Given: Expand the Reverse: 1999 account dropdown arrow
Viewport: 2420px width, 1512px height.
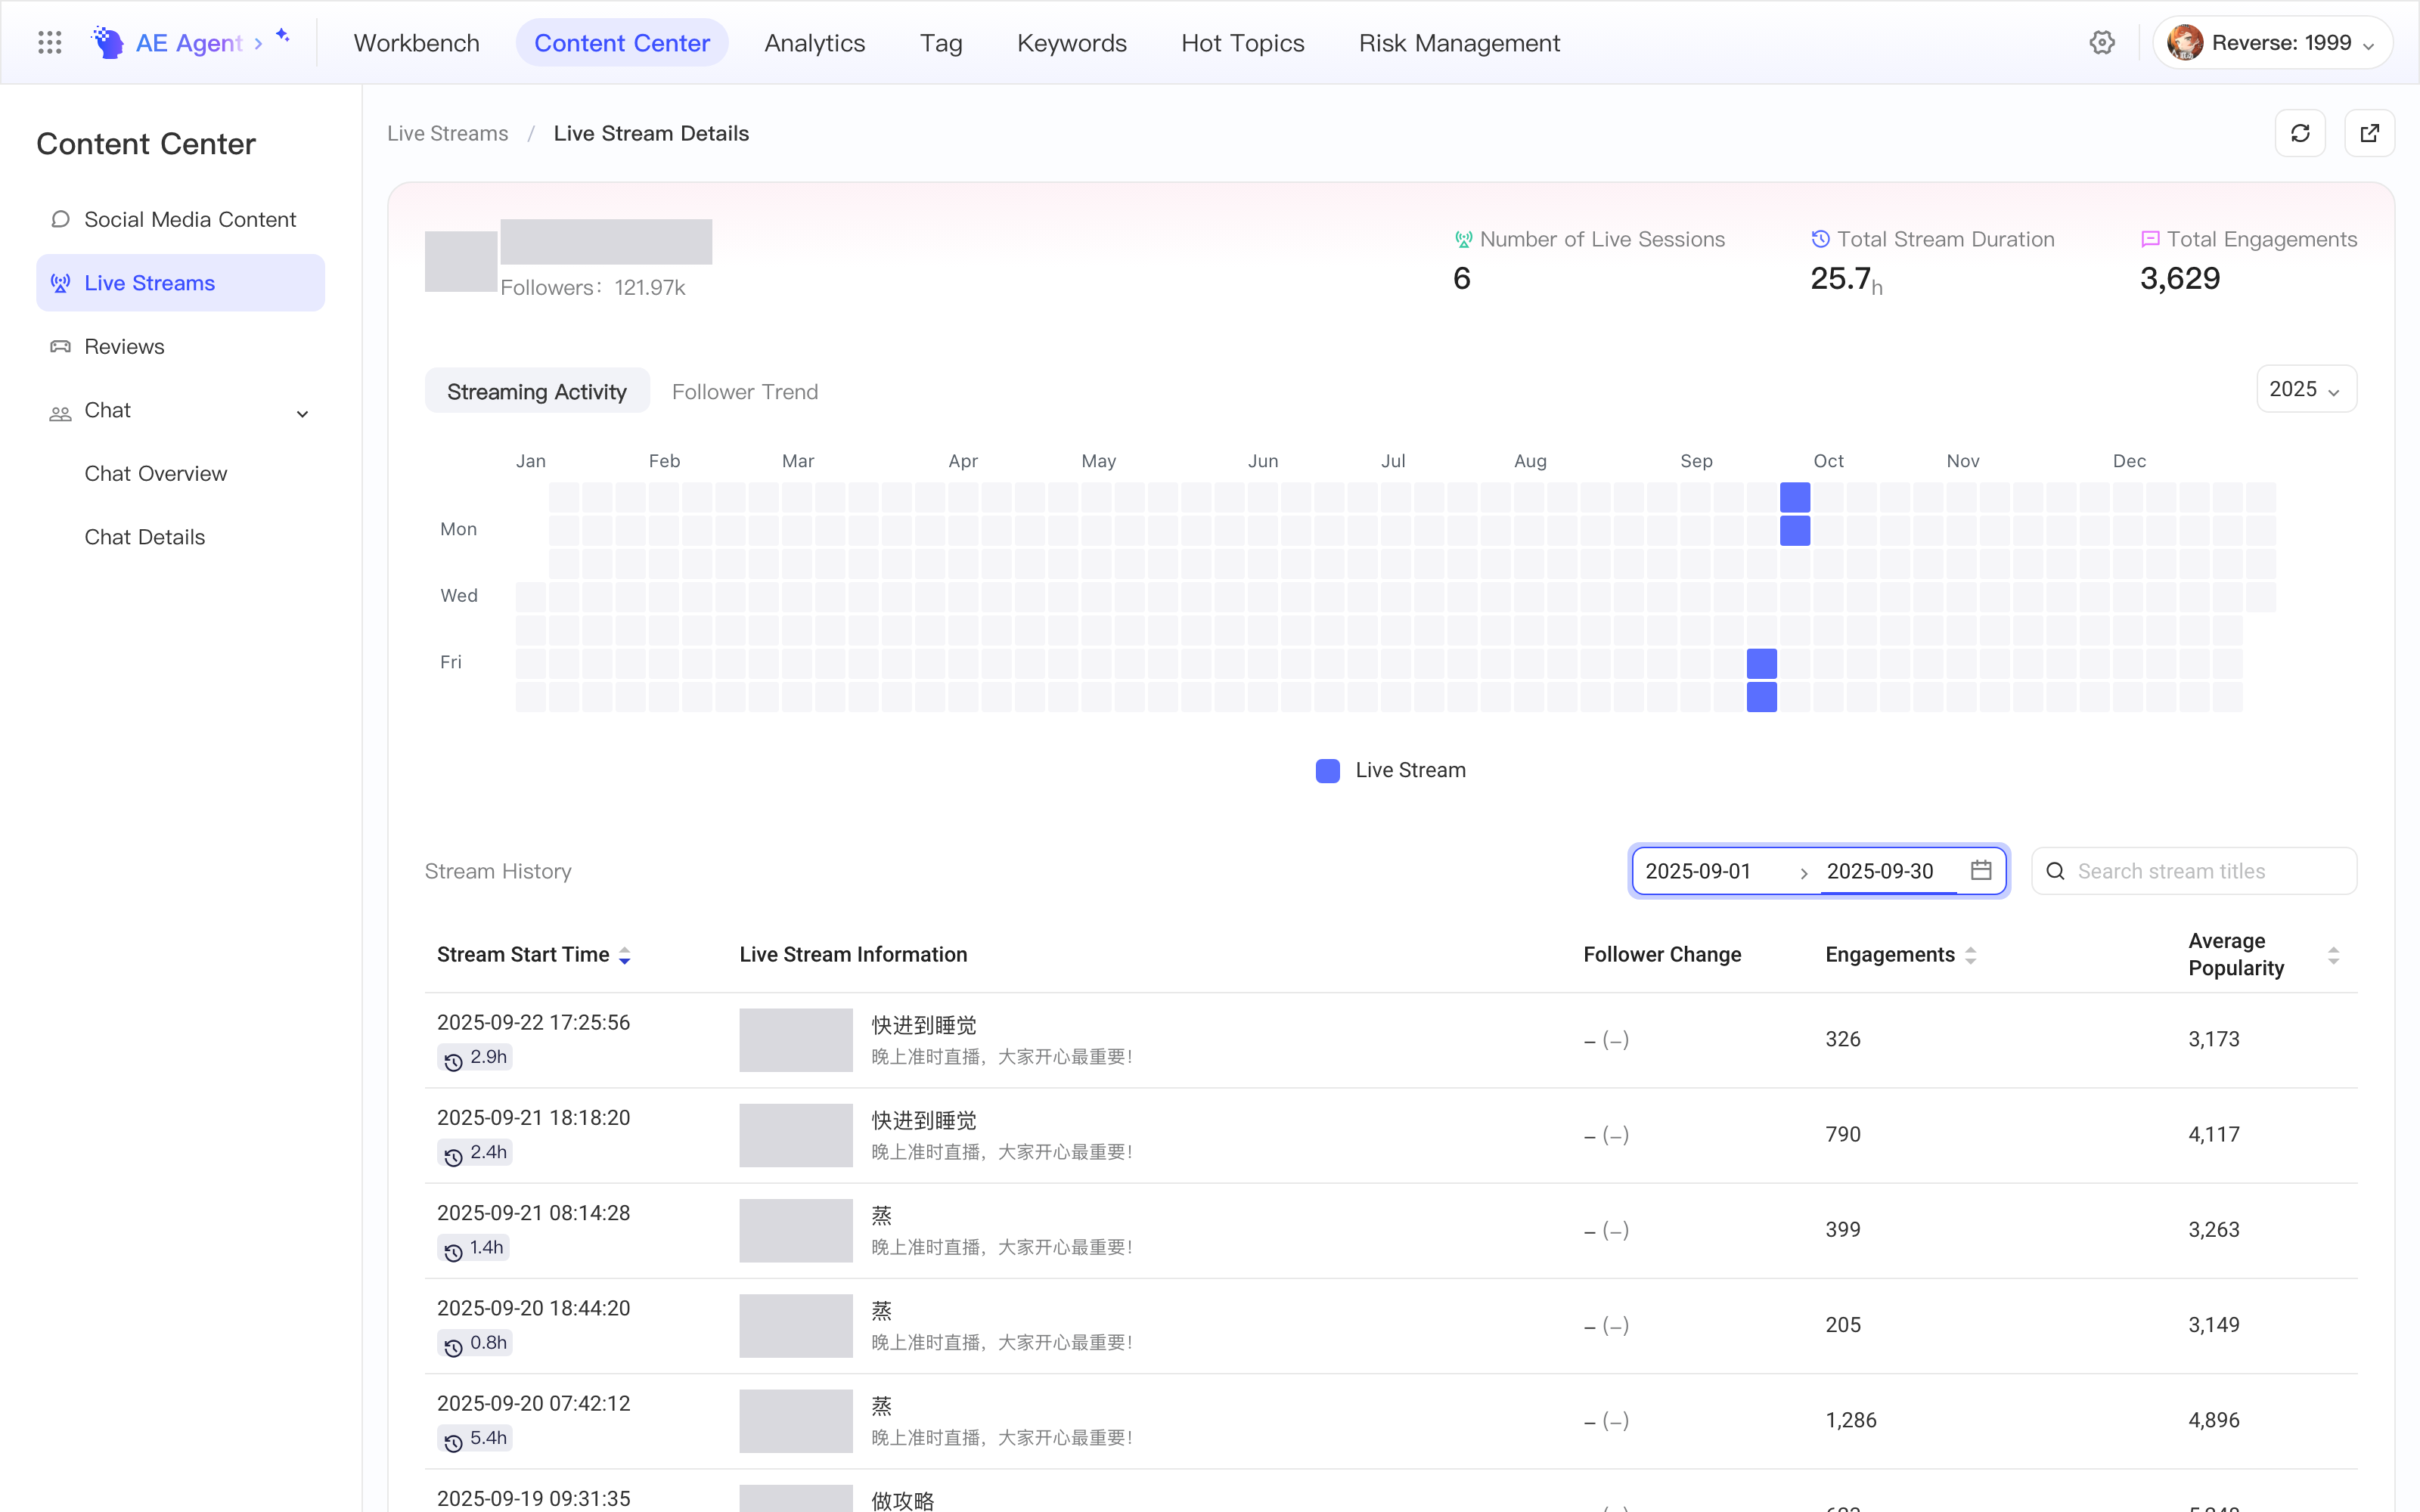Looking at the screenshot, I should (2368, 45).
